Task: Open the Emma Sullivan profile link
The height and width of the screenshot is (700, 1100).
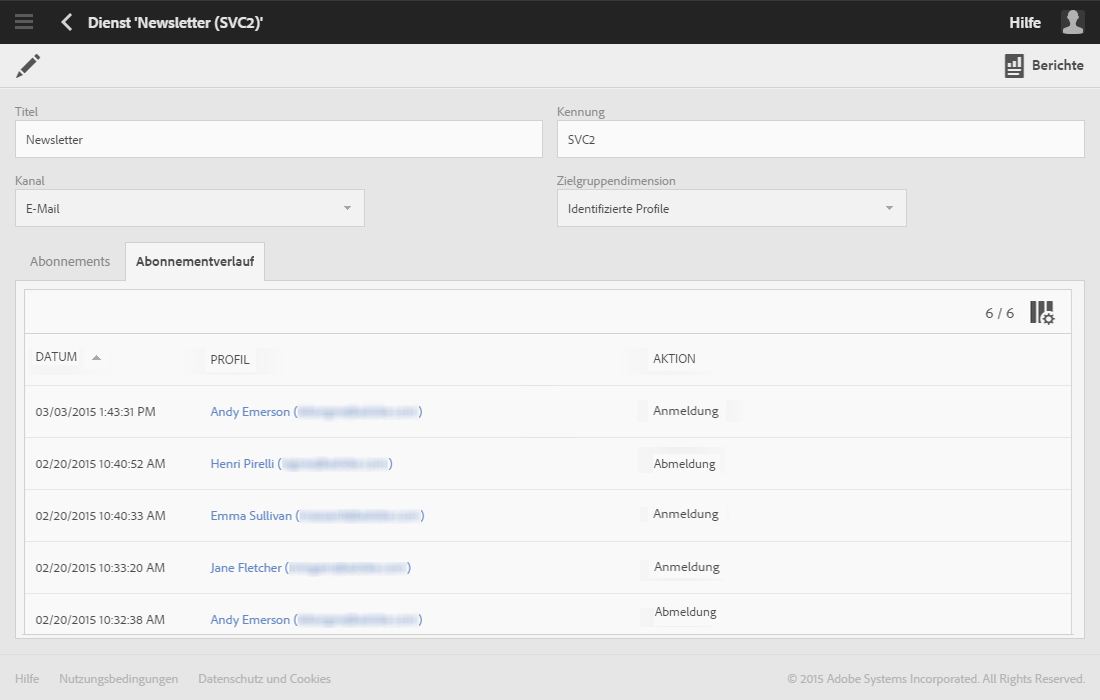Action: tap(251, 516)
